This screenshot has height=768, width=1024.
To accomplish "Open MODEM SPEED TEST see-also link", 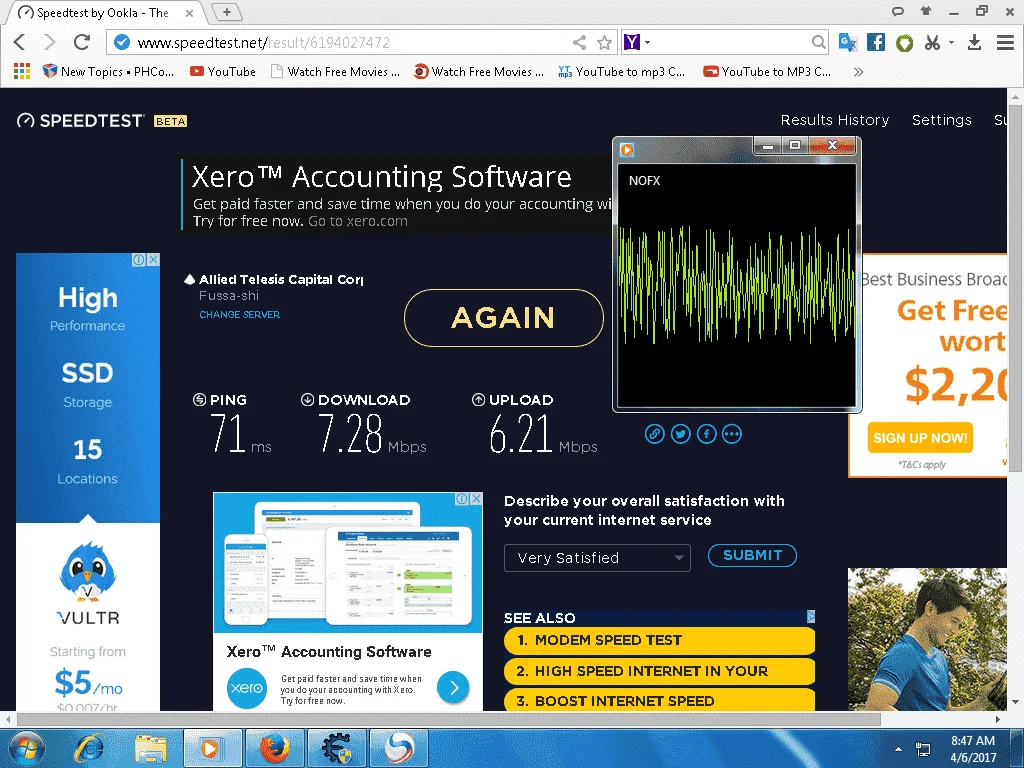I will click(660, 641).
